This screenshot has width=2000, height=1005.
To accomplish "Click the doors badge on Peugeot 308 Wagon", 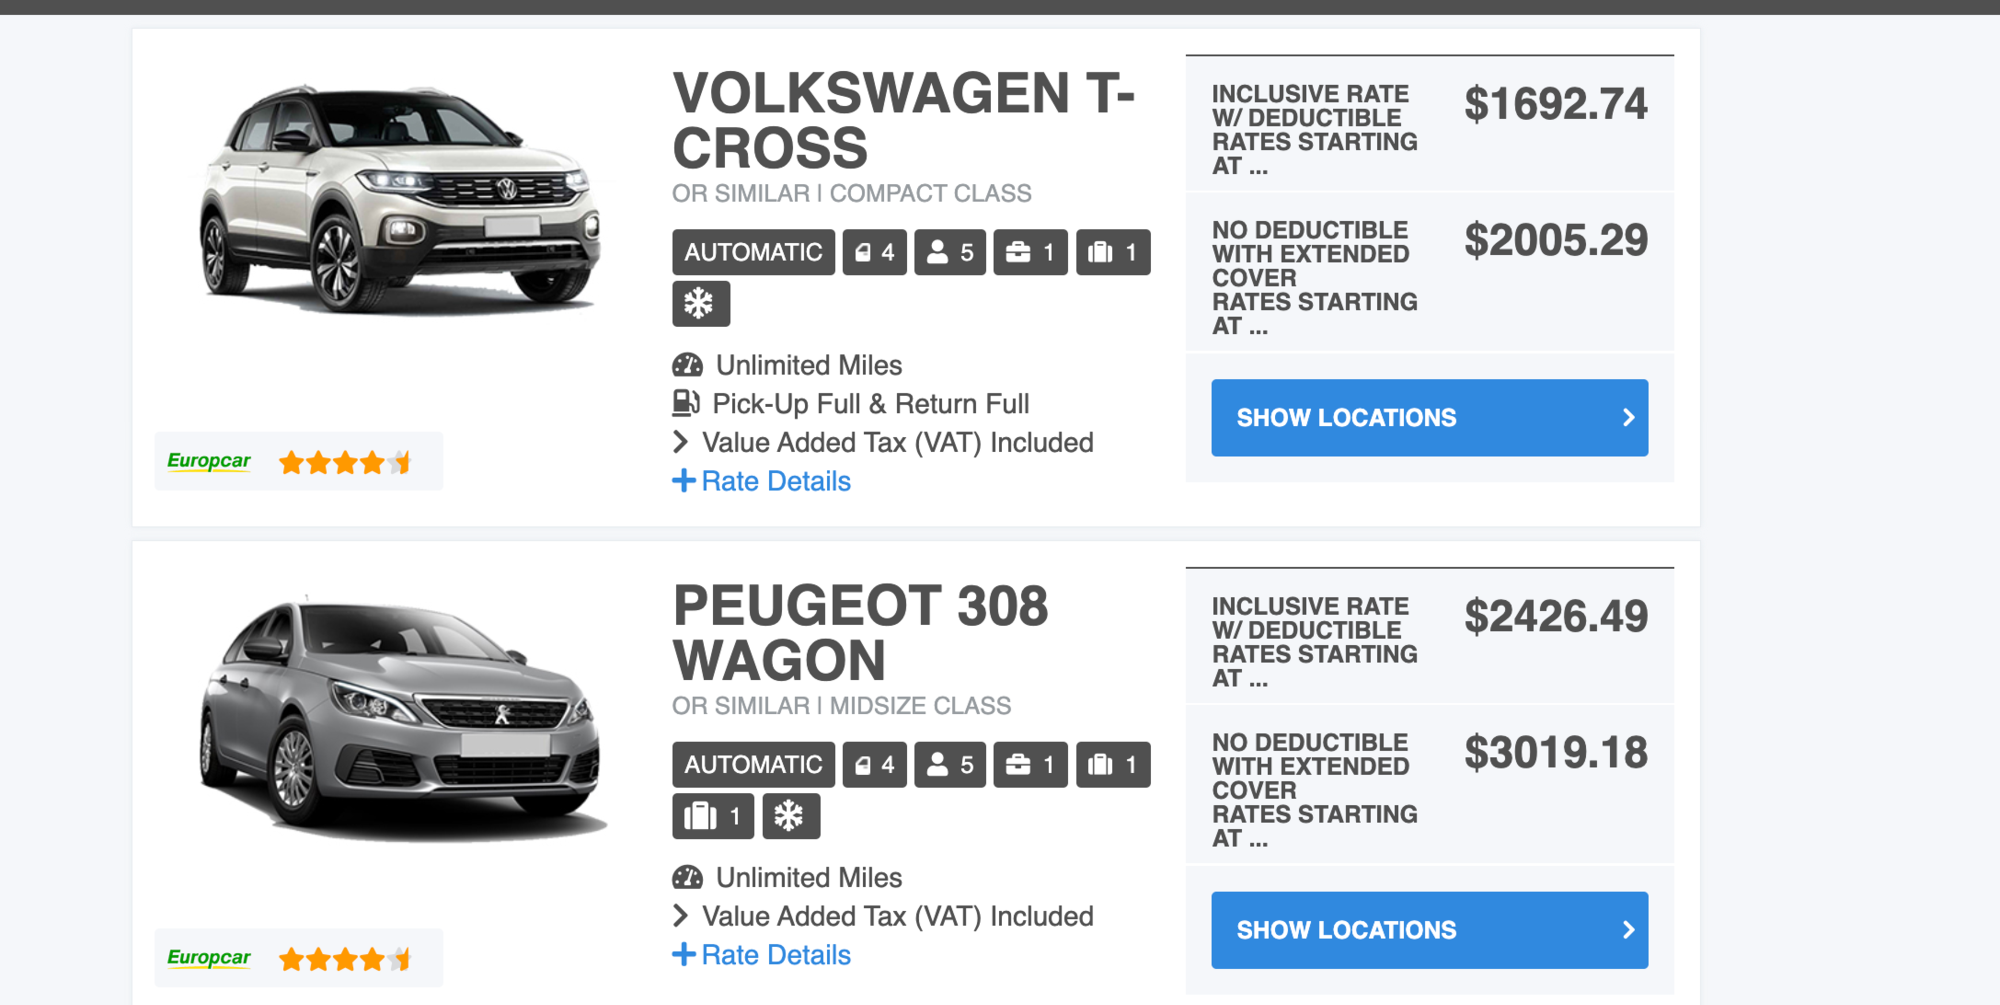I will click(x=874, y=765).
